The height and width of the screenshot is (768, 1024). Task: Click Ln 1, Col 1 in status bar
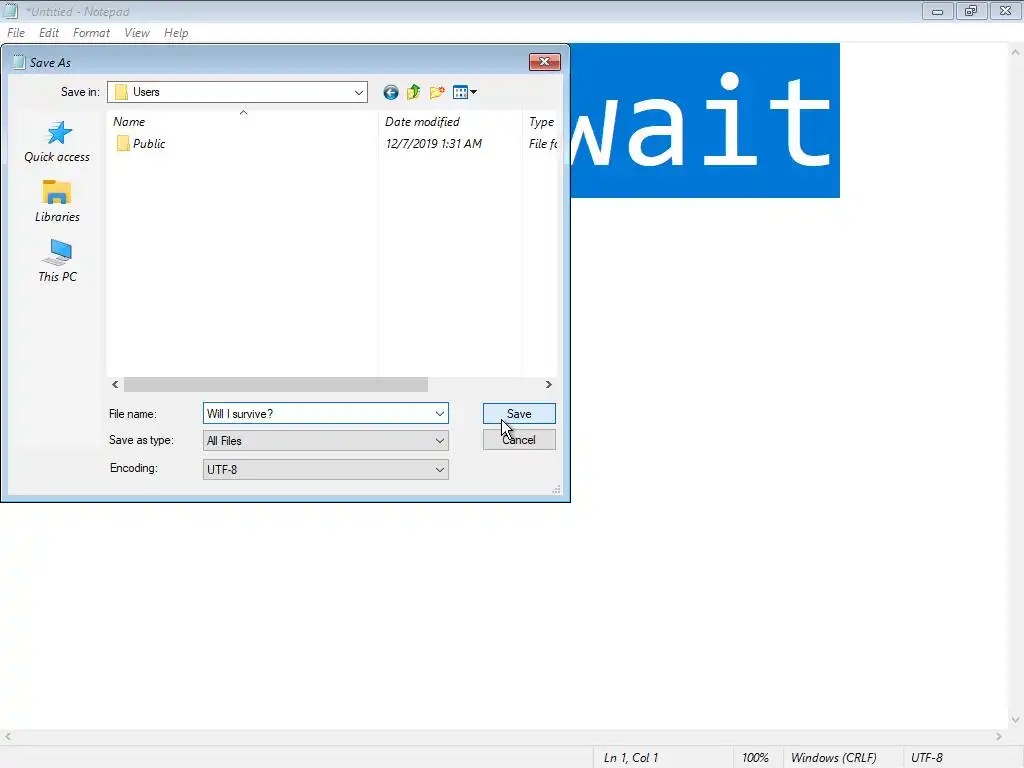pos(631,758)
